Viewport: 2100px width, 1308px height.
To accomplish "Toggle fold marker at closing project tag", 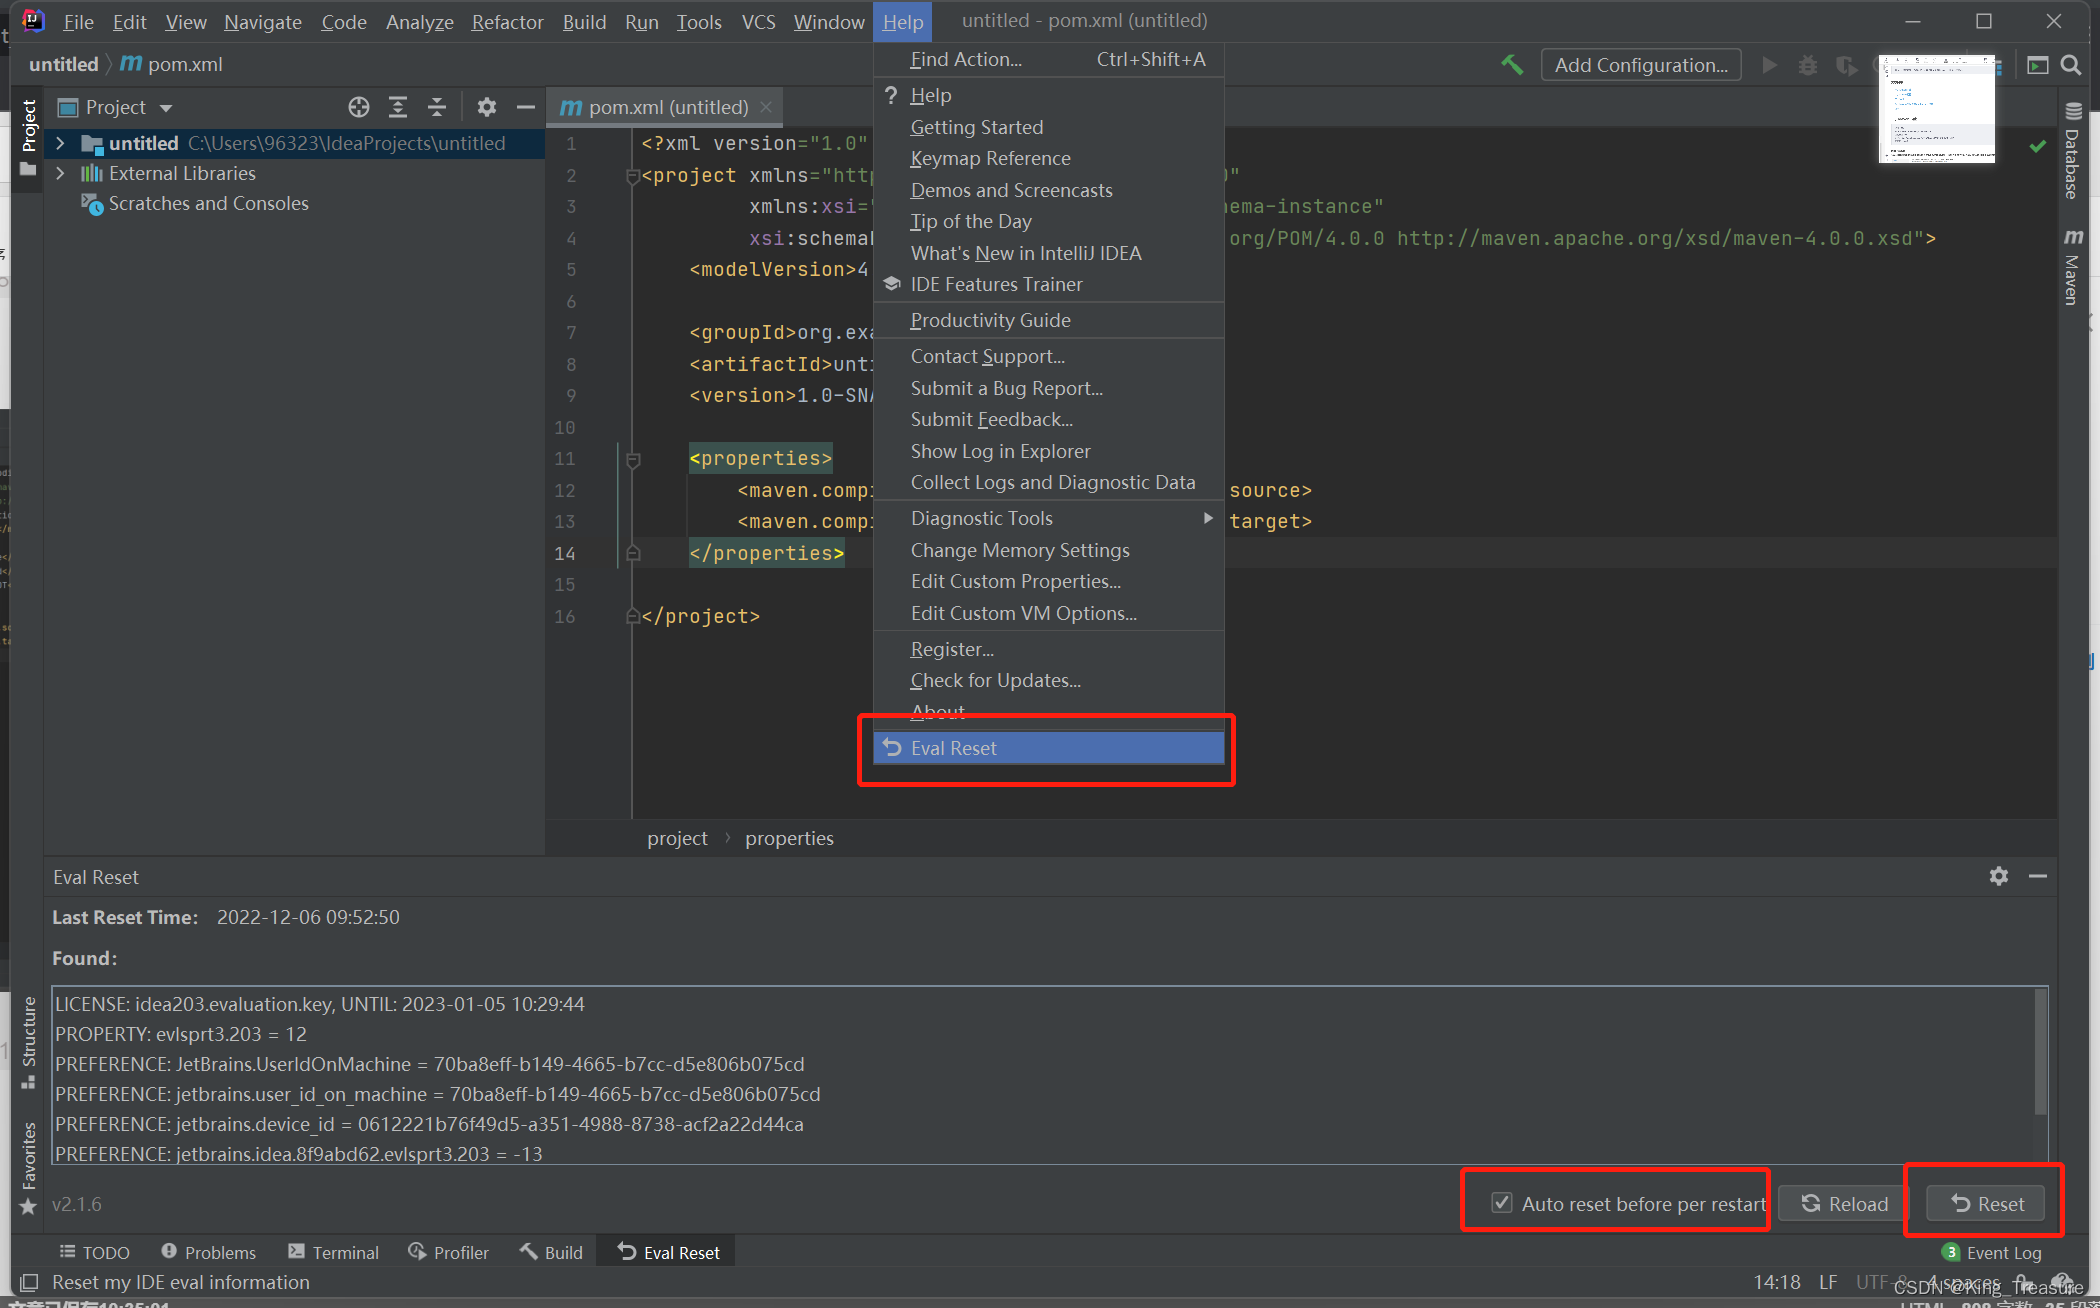I will tap(632, 616).
